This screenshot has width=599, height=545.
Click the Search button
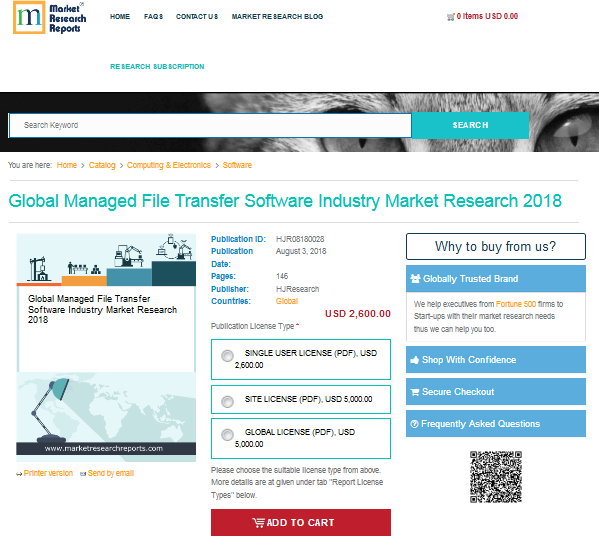470,125
